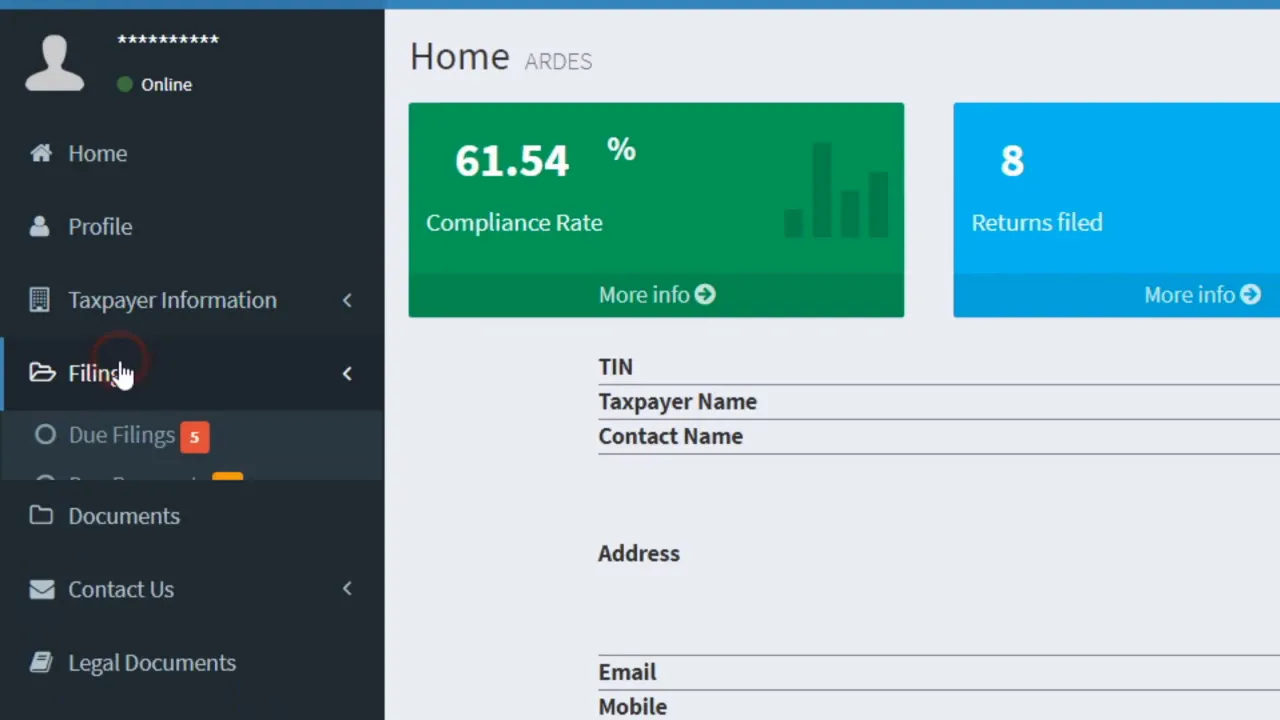Open the Home menu item
1280x720 pixels.
pyautogui.click(x=192, y=153)
